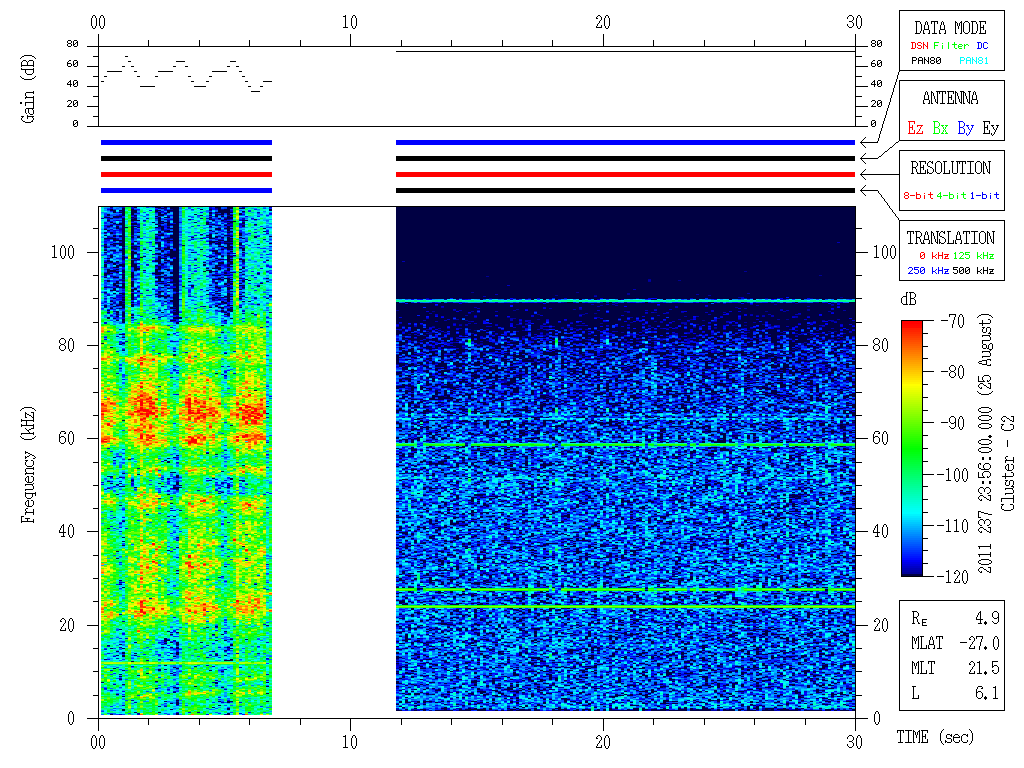1024x768 pixels.
Task: Select the black Ey antenna label
Action: pos(991,128)
